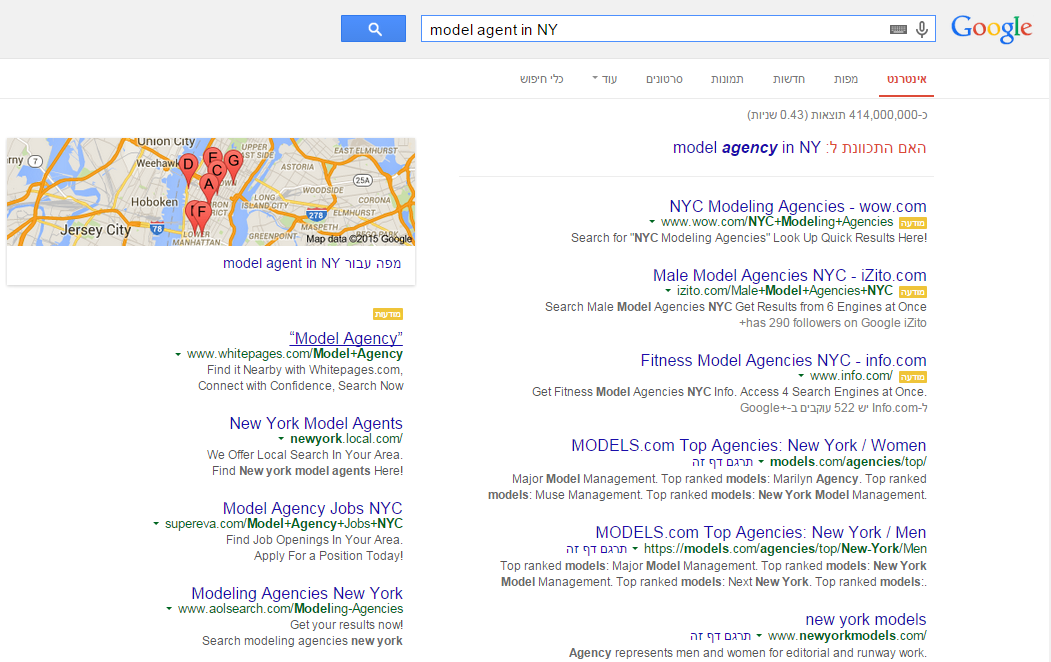Click the Google logo

[x=991, y=29]
